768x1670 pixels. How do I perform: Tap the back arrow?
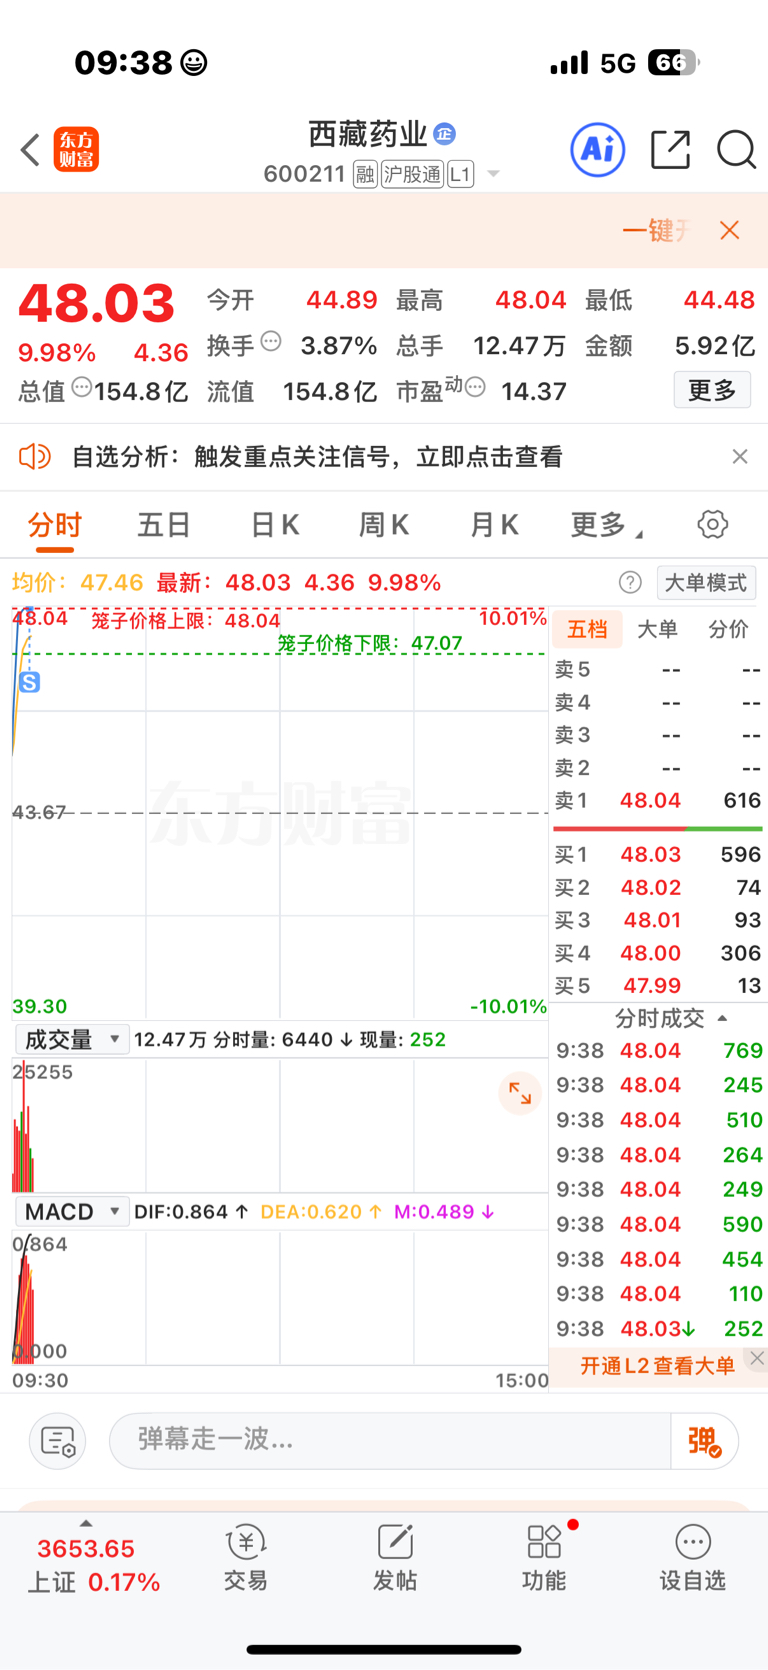tap(30, 150)
